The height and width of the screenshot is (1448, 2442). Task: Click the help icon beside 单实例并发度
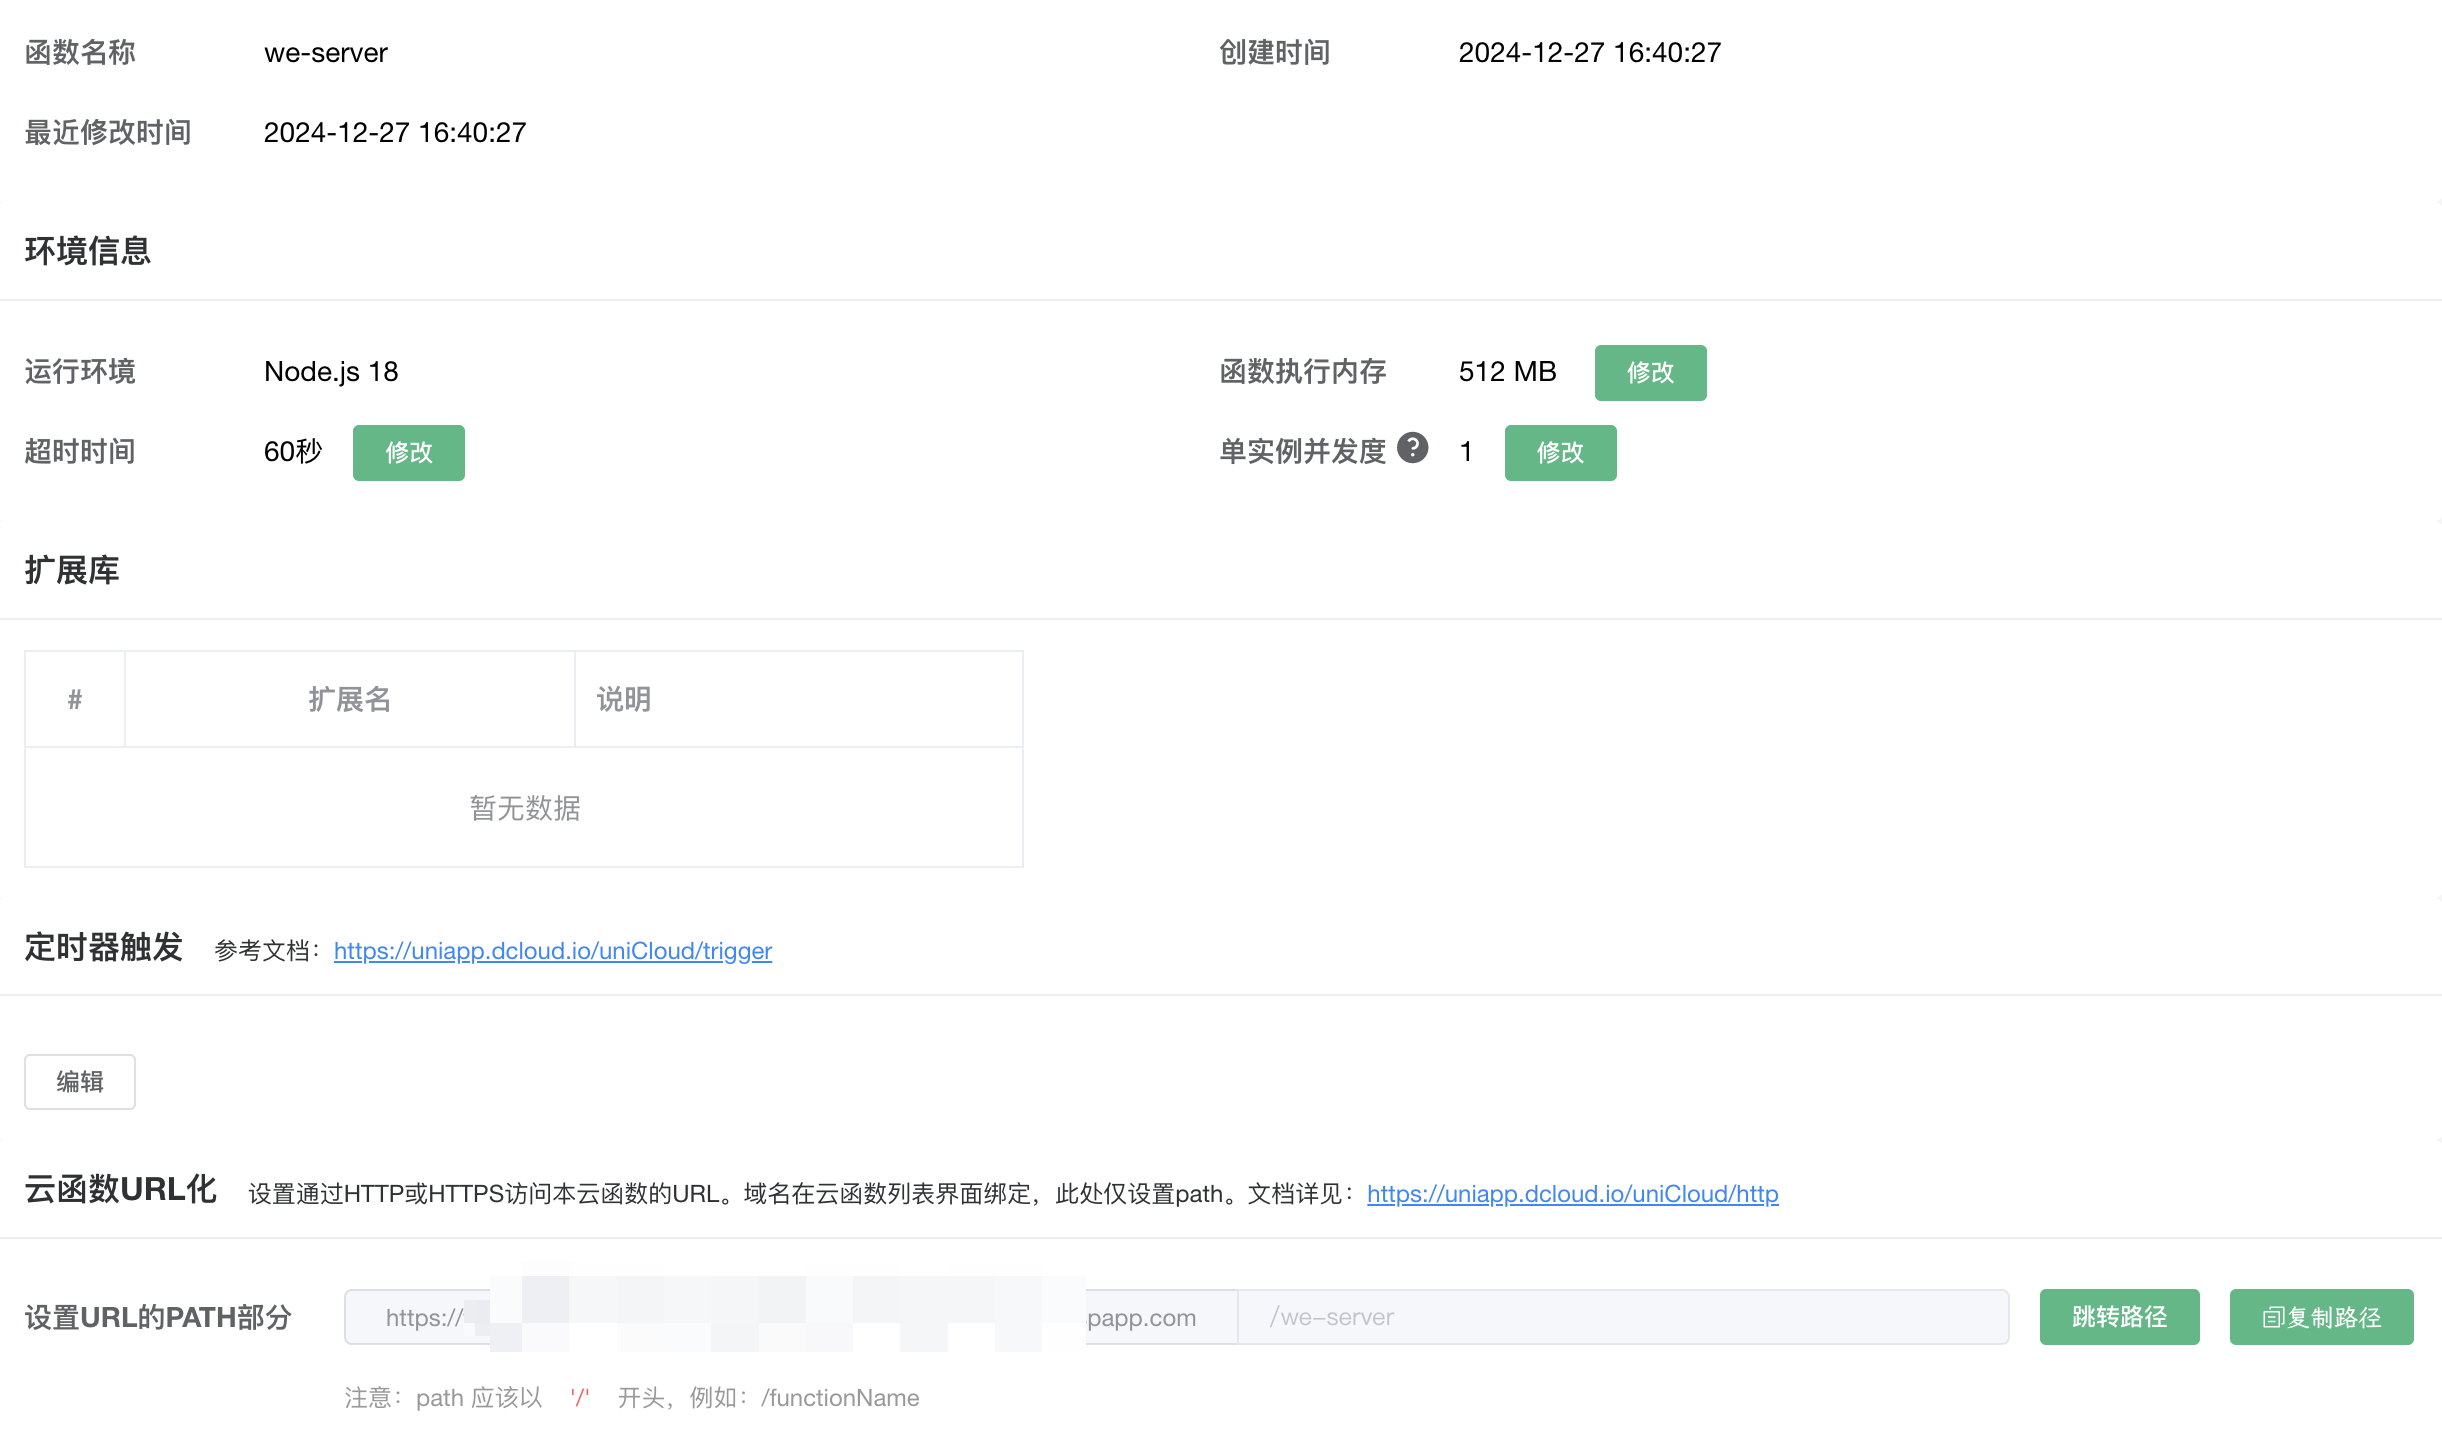click(x=1412, y=448)
